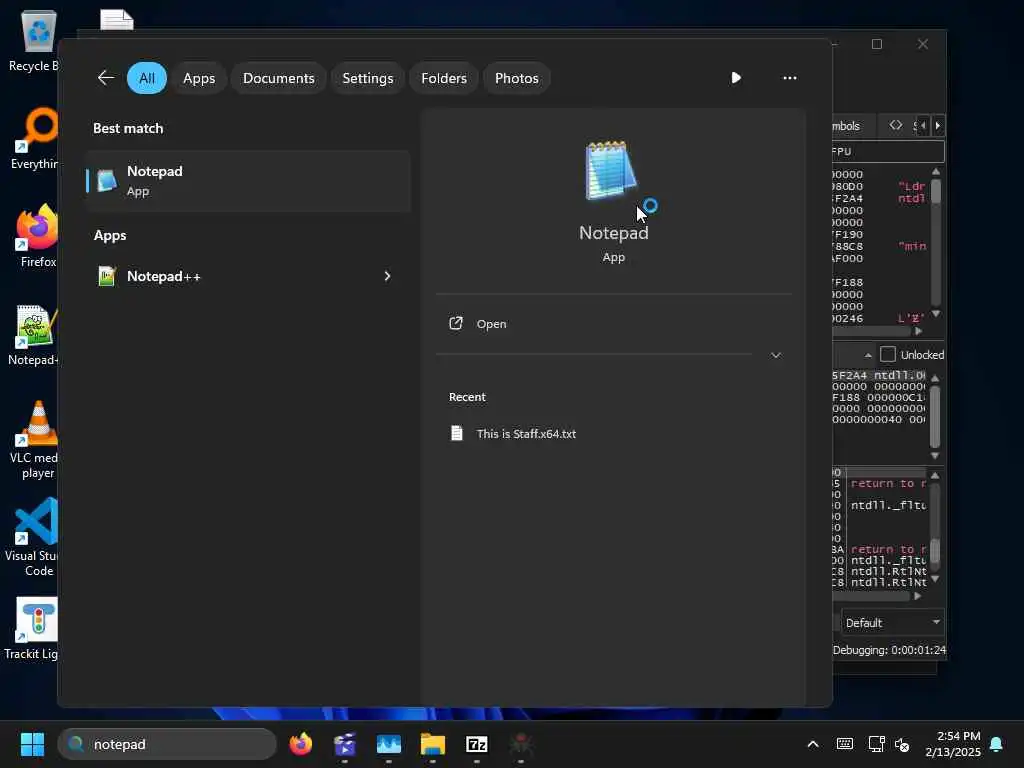Switch to the Folders filter tab
This screenshot has width=1024, height=768.
(x=443, y=78)
